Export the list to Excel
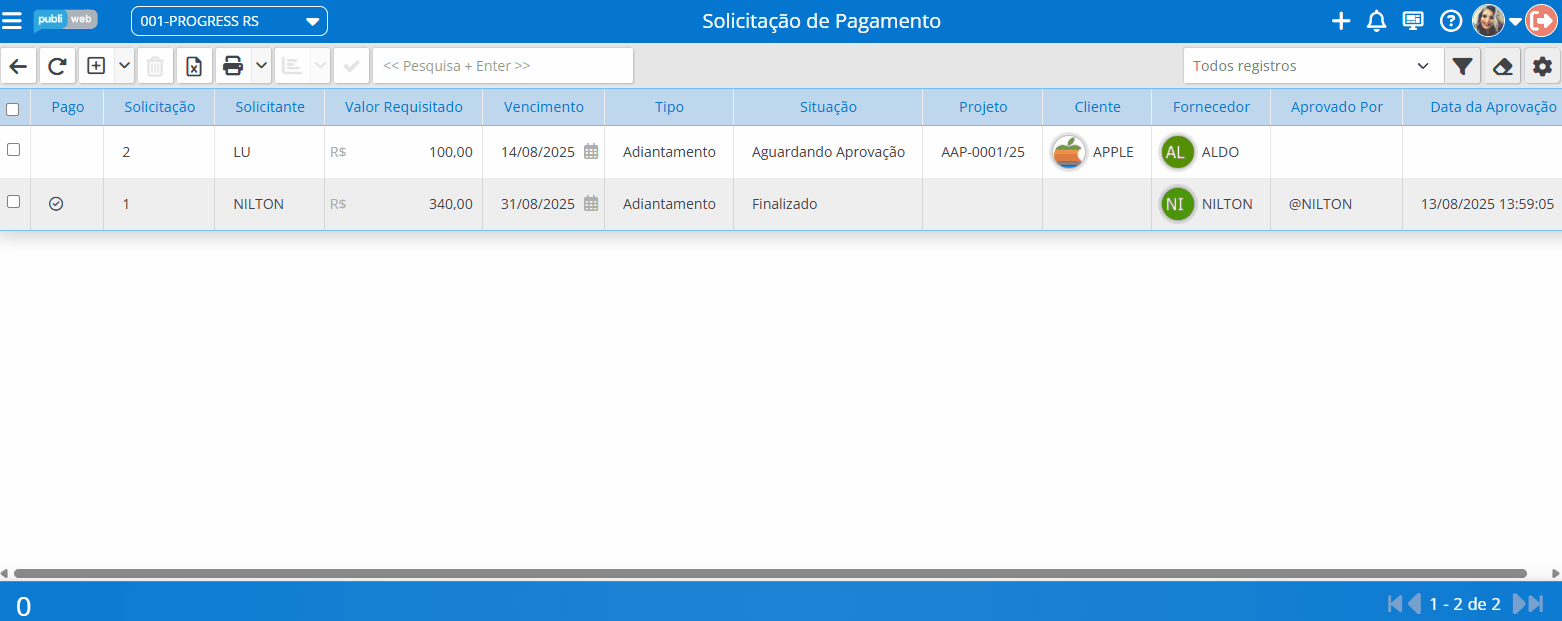Image resolution: width=1562 pixels, height=621 pixels. [194, 66]
